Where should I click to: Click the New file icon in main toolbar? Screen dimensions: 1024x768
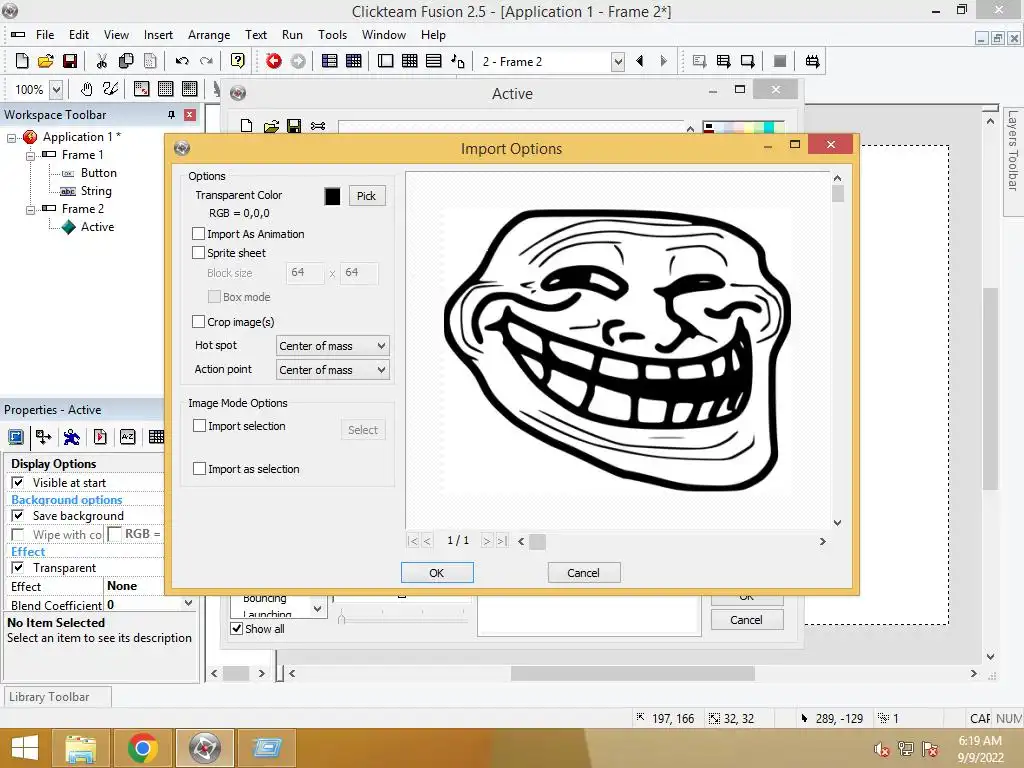(22, 61)
